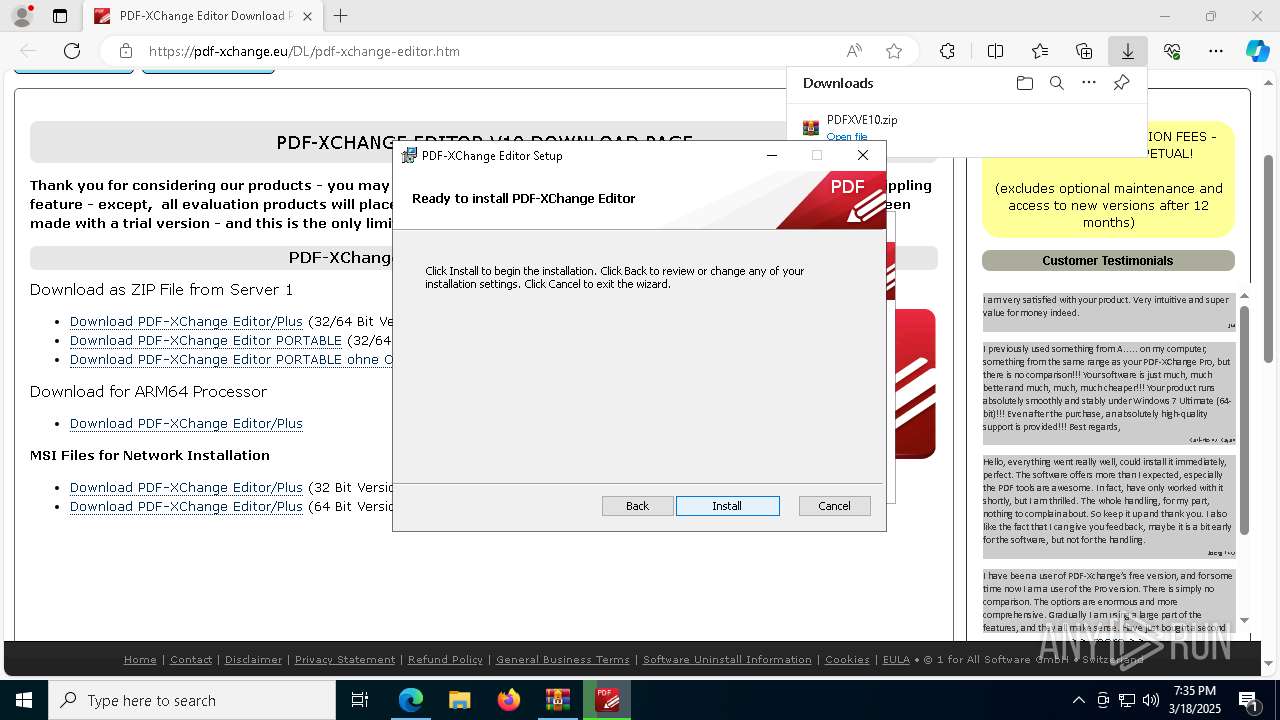Open volume control in system tray
Viewport: 1280px width, 720px height.
pos(1151,700)
